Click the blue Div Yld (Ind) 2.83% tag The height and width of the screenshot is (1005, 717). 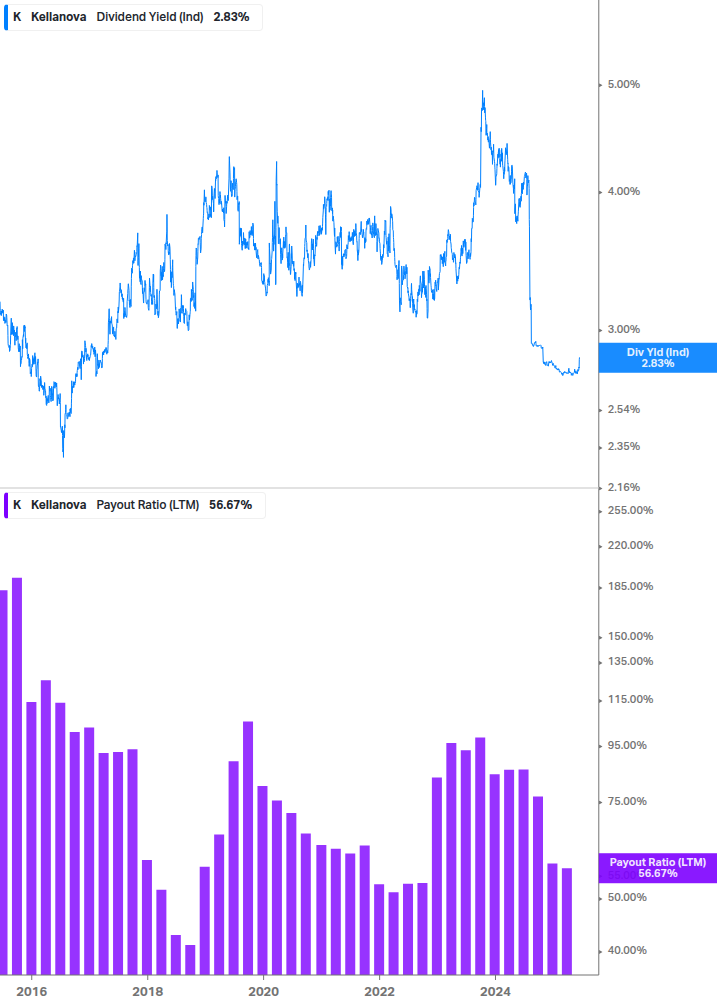tap(657, 358)
